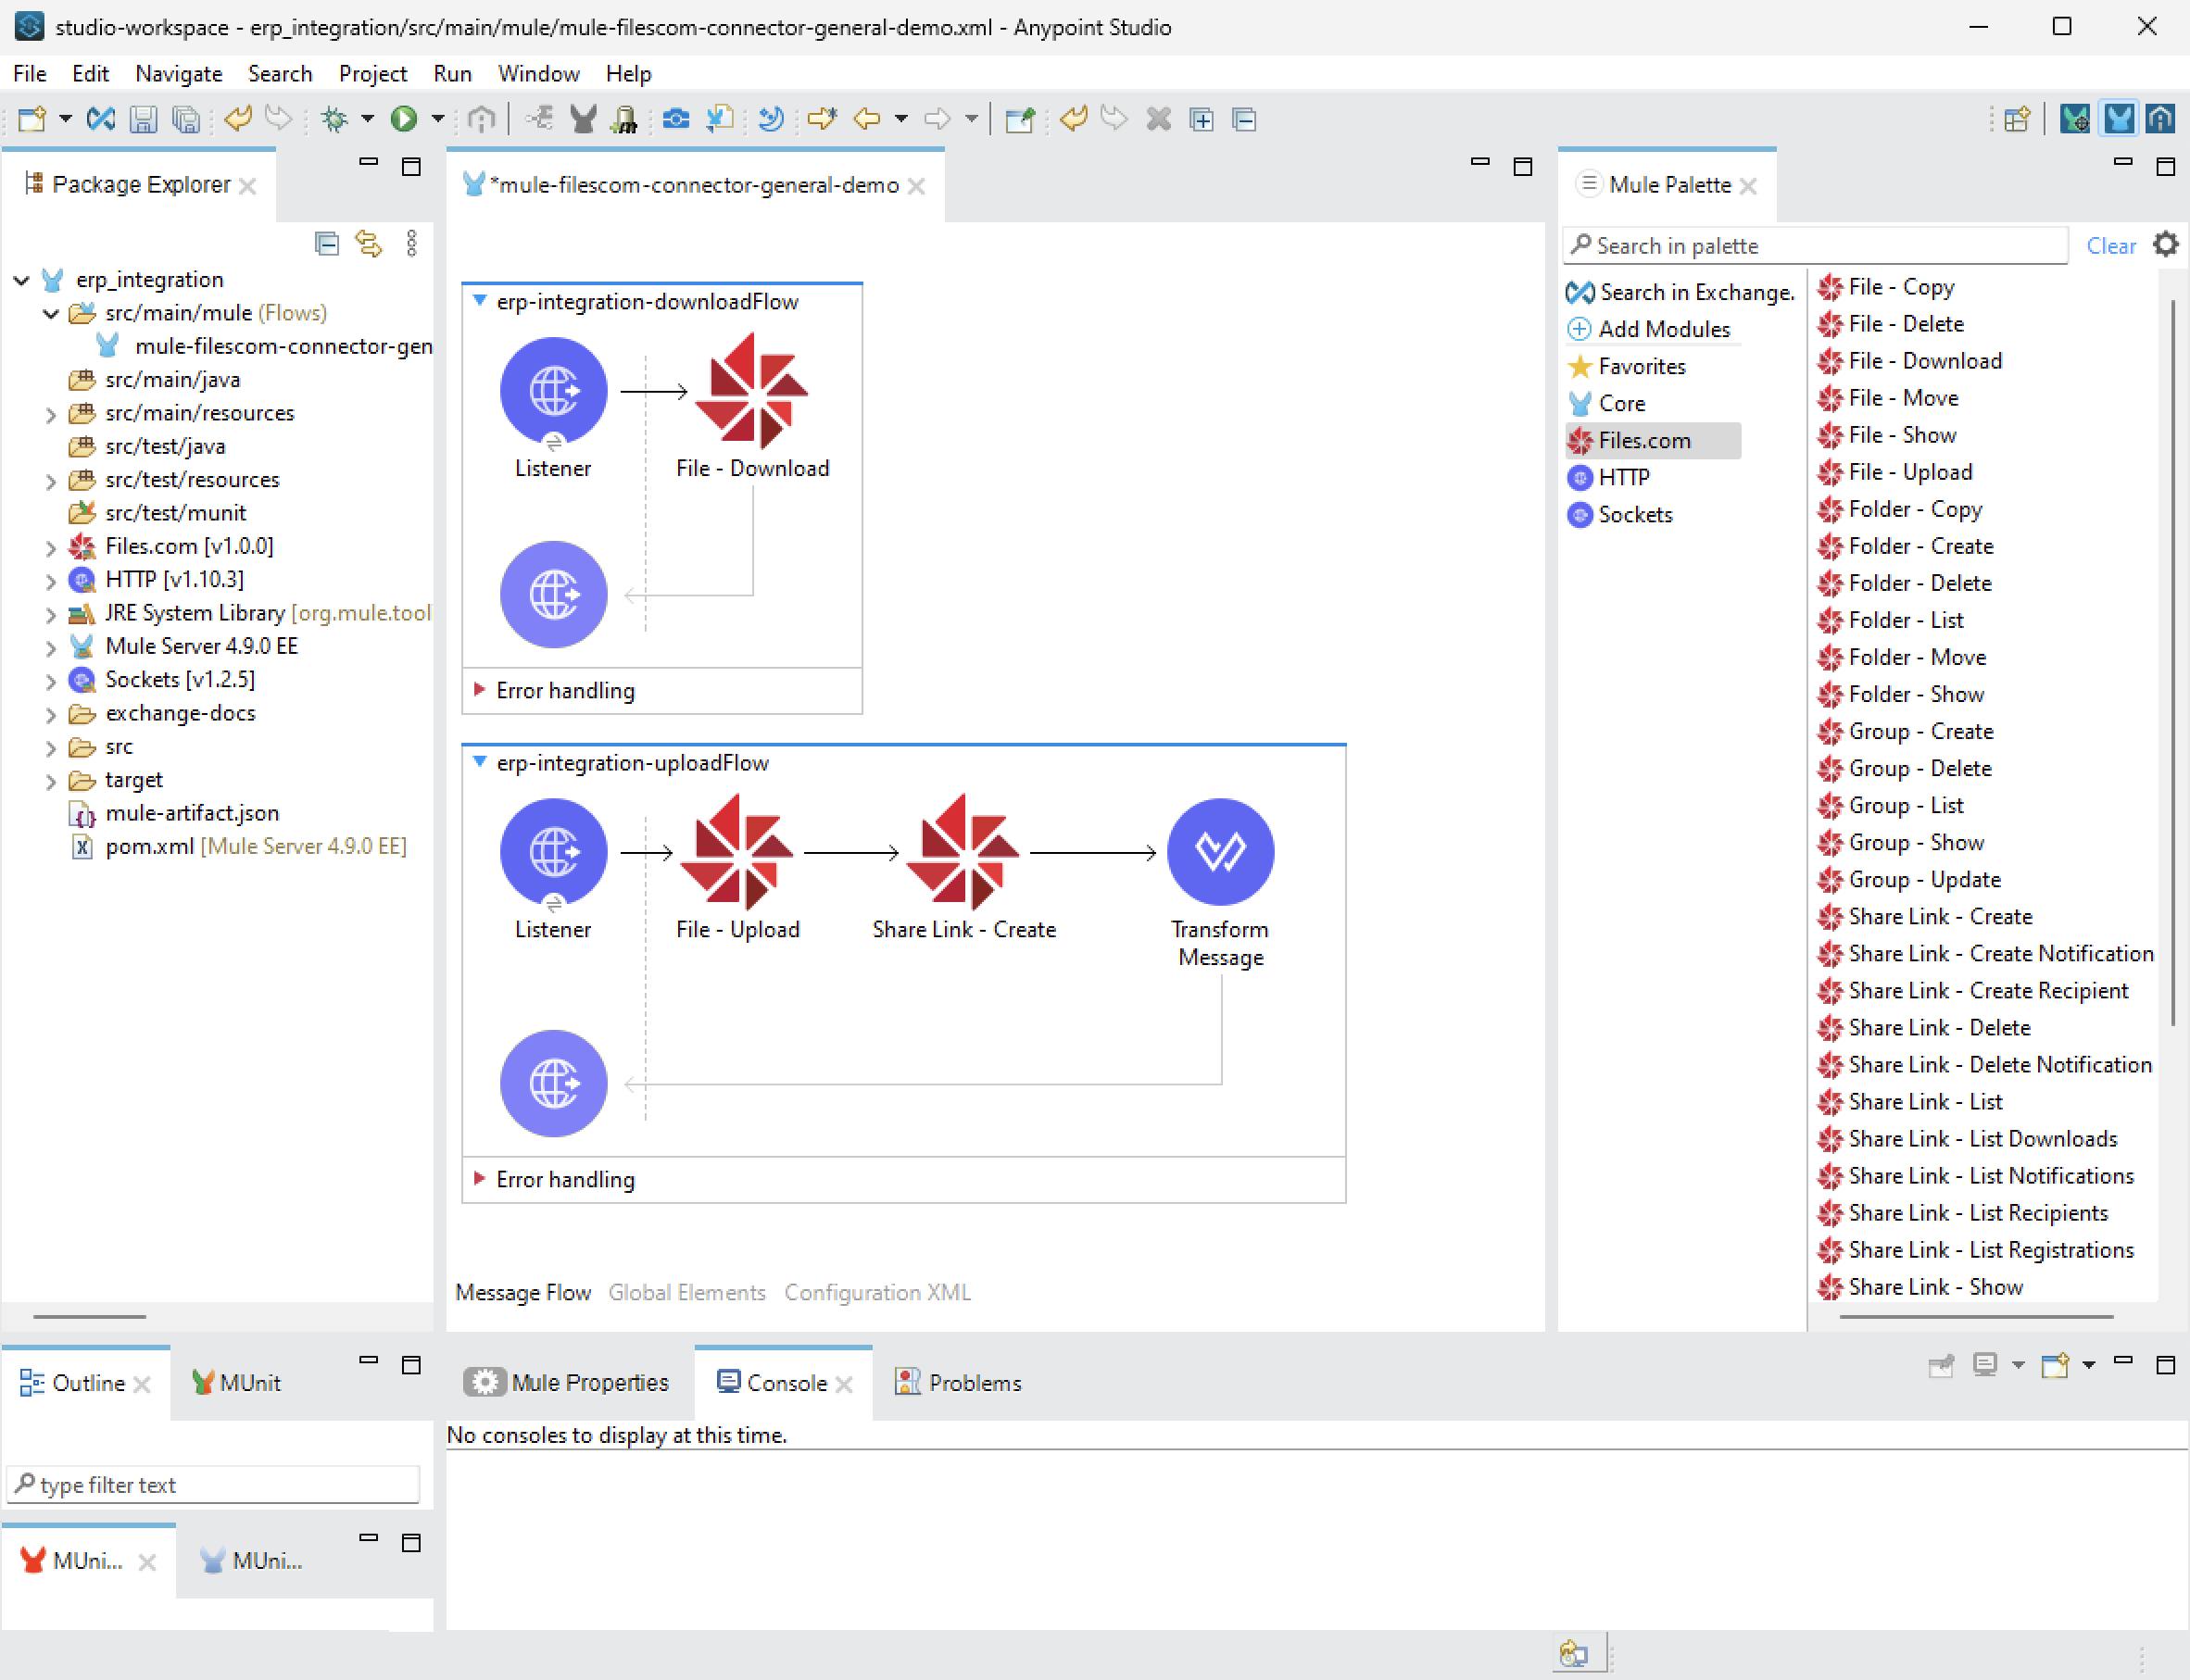Switch to the Configuration XML tab

click(x=876, y=1292)
